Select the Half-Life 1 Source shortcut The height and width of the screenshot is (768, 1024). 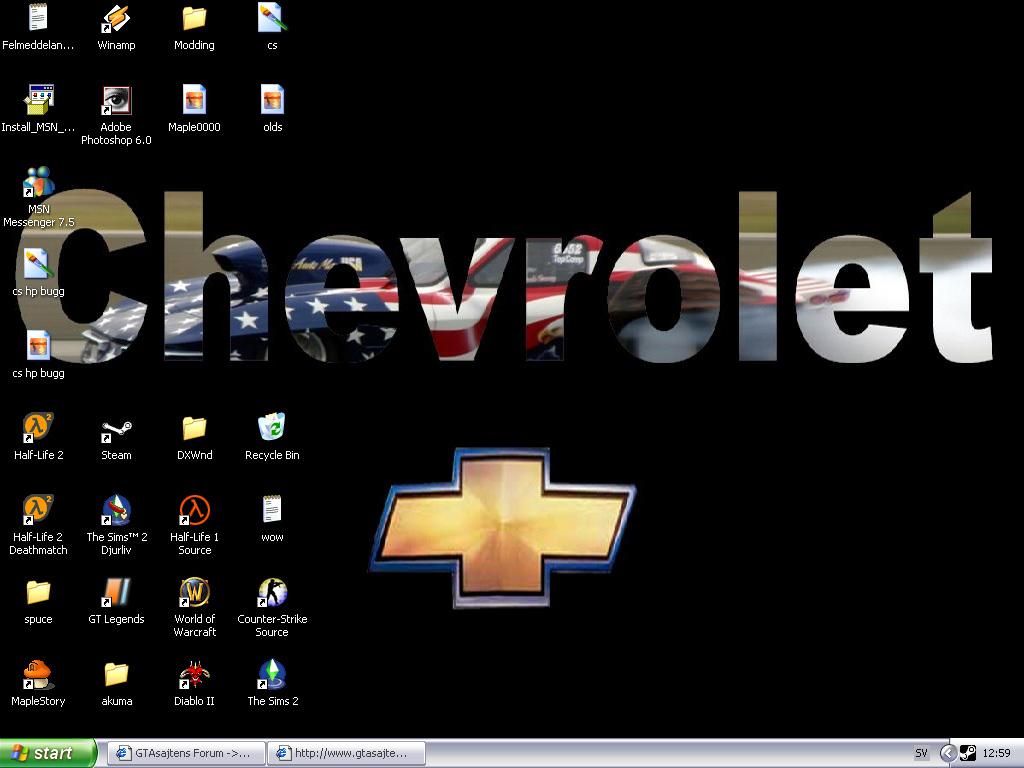194,510
